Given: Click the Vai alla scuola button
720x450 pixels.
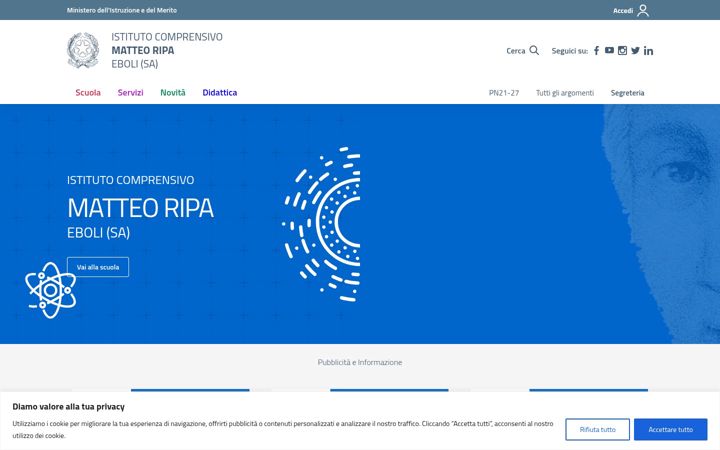Looking at the screenshot, I should tap(98, 267).
